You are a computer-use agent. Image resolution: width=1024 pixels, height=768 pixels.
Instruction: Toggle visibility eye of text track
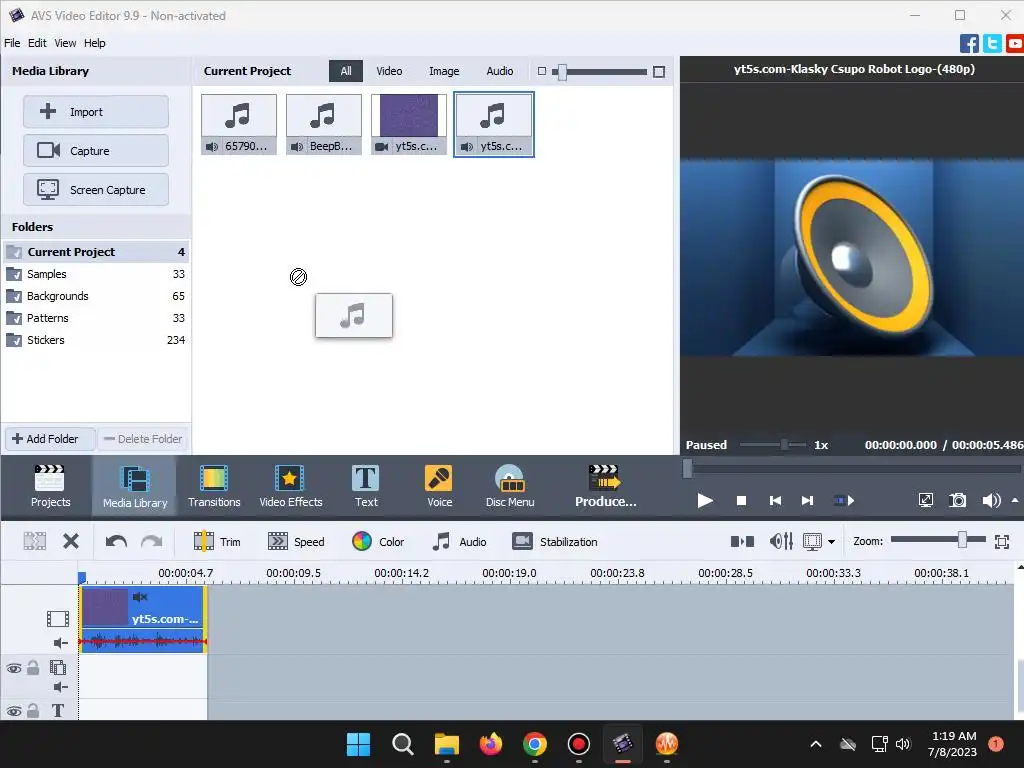pyautogui.click(x=14, y=711)
